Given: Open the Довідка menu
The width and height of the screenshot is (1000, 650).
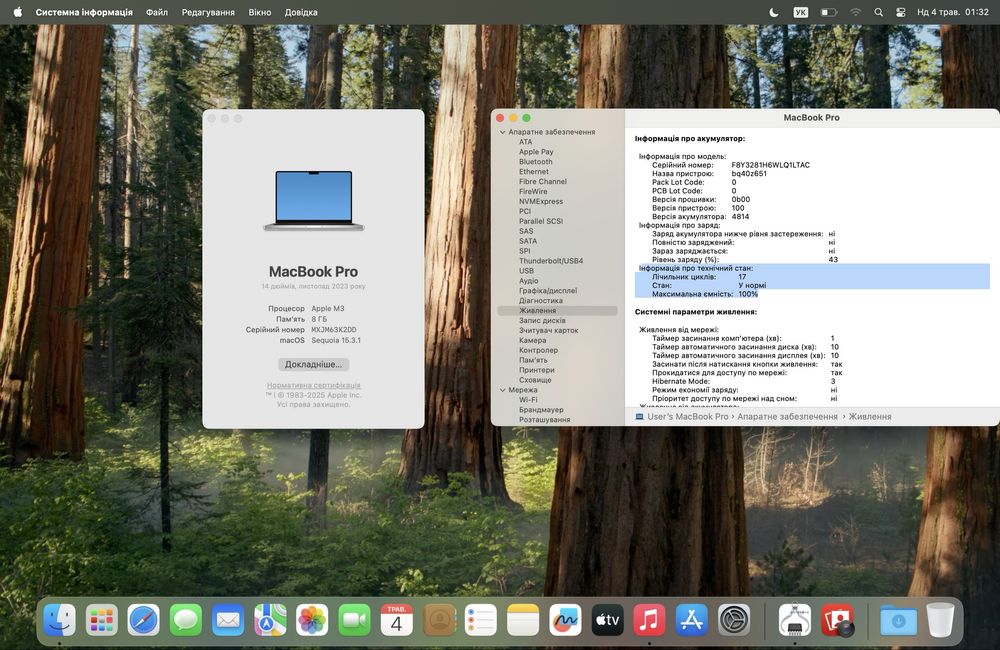Looking at the screenshot, I should coord(301,12).
